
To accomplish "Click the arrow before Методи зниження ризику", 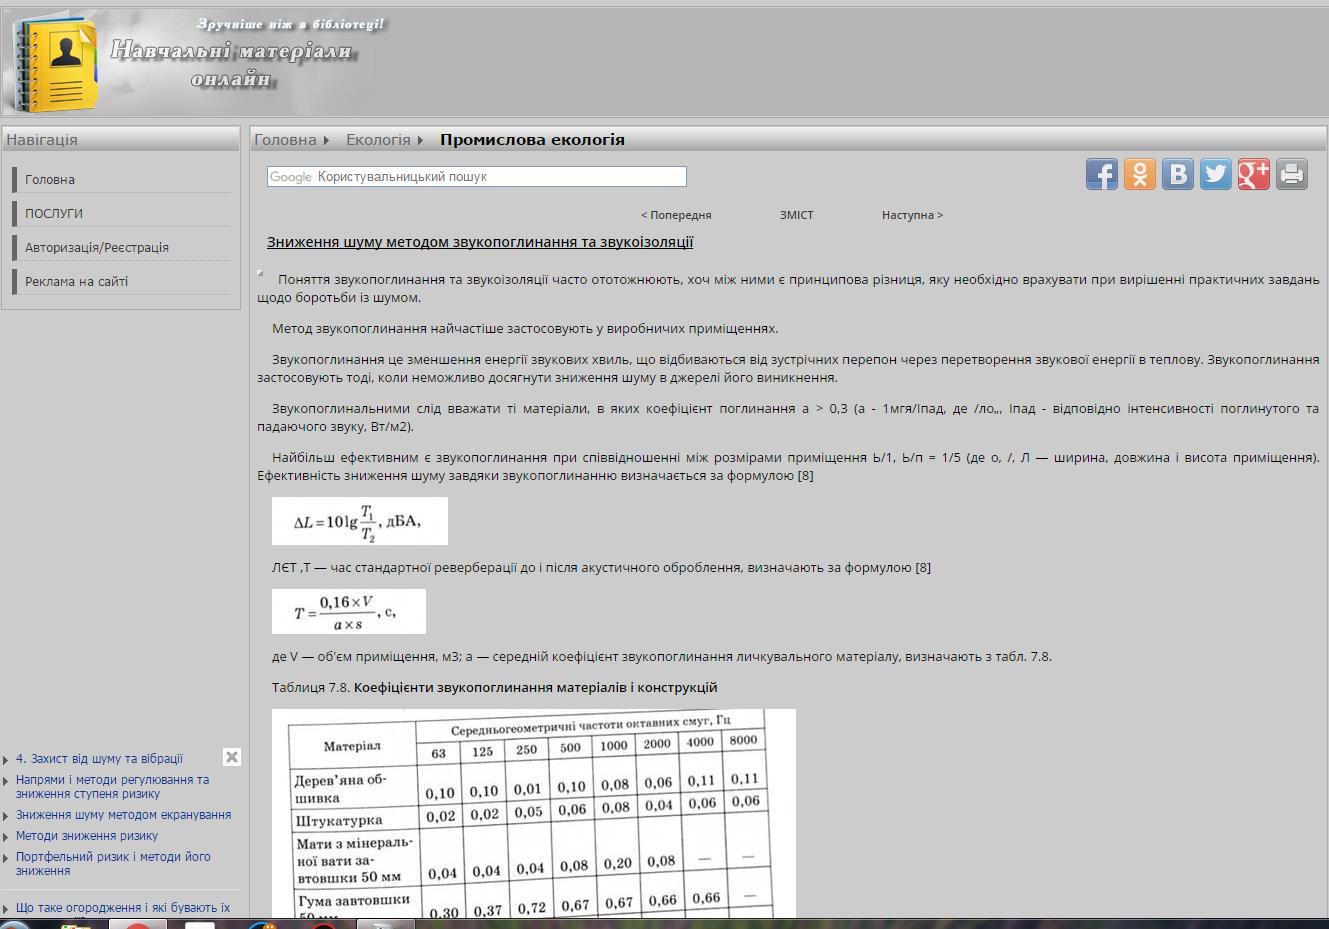I will click(x=7, y=837).
